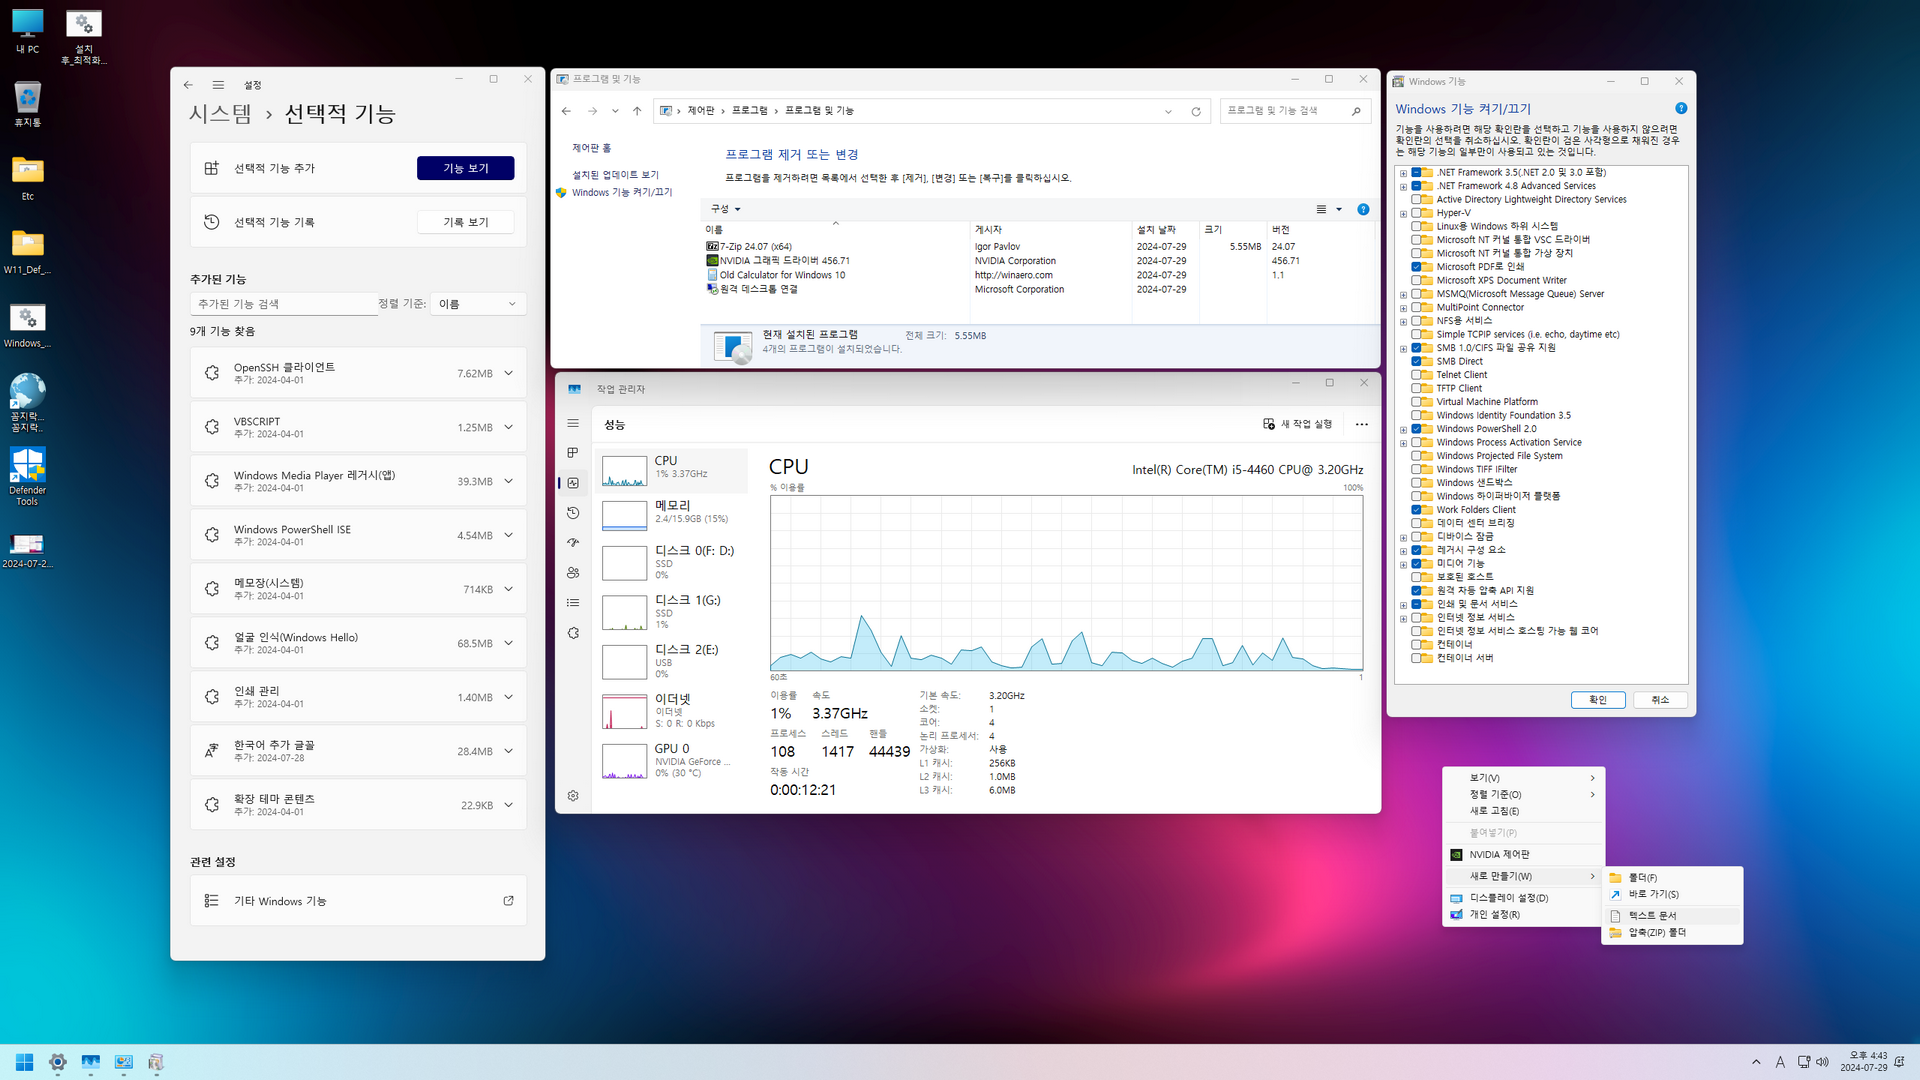This screenshot has height=1080, width=1920.
Task: Open 설치된 업데이트 보기 link
Action: click(x=615, y=175)
